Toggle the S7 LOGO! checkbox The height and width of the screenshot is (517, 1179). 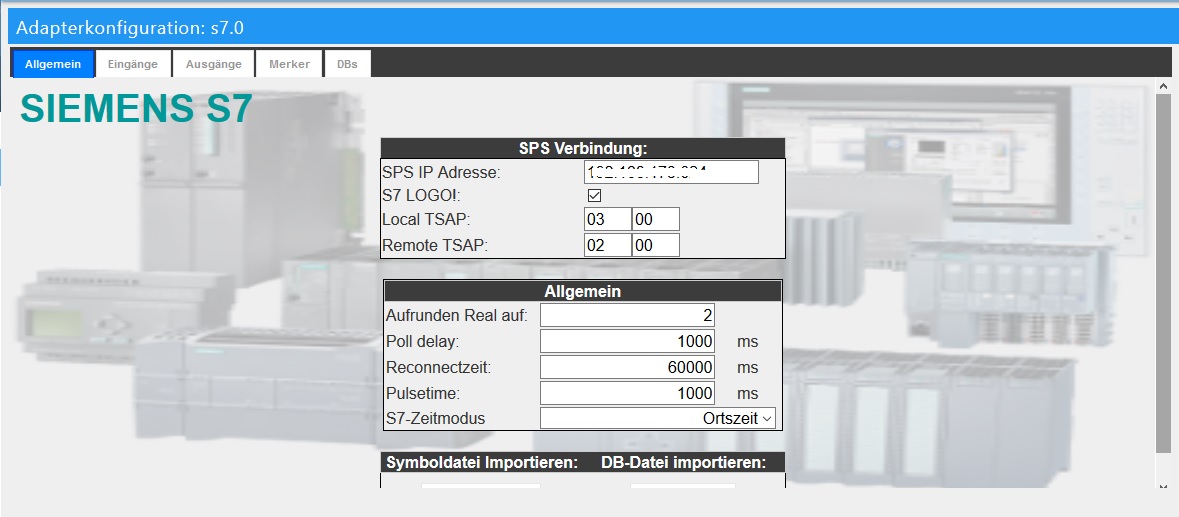(594, 195)
